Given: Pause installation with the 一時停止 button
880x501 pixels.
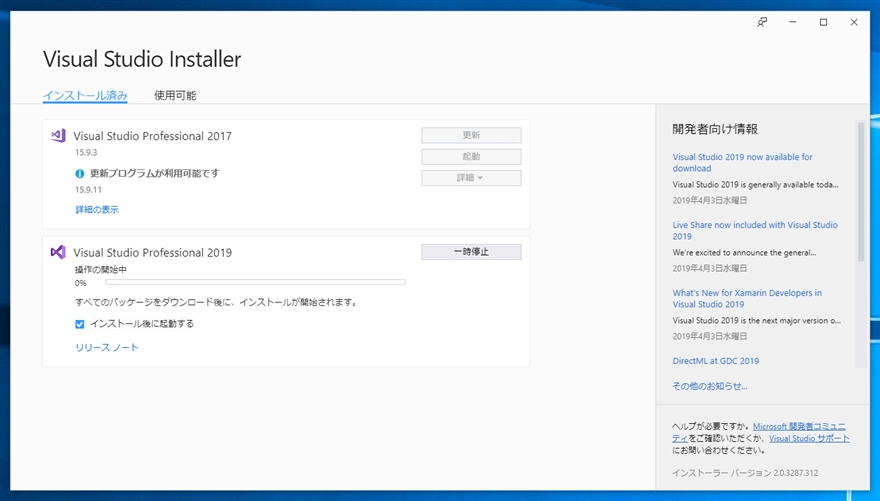Looking at the screenshot, I should (x=471, y=252).
